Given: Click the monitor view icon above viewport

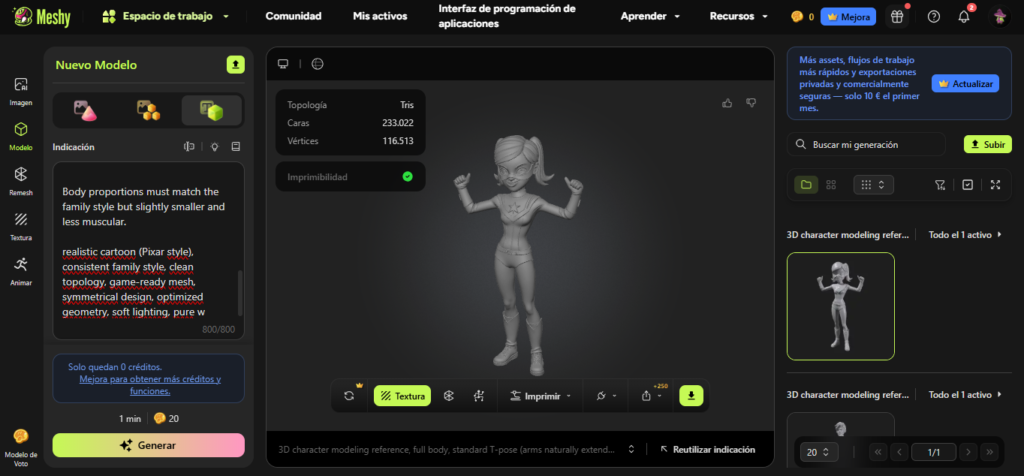Looking at the screenshot, I should [x=283, y=64].
